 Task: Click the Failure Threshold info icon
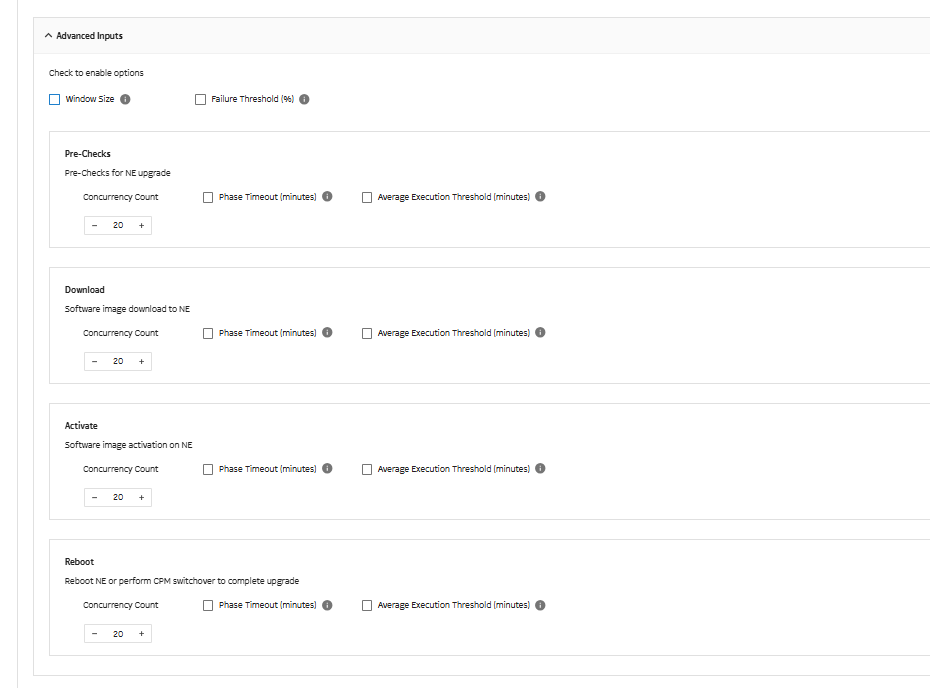[x=304, y=99]
